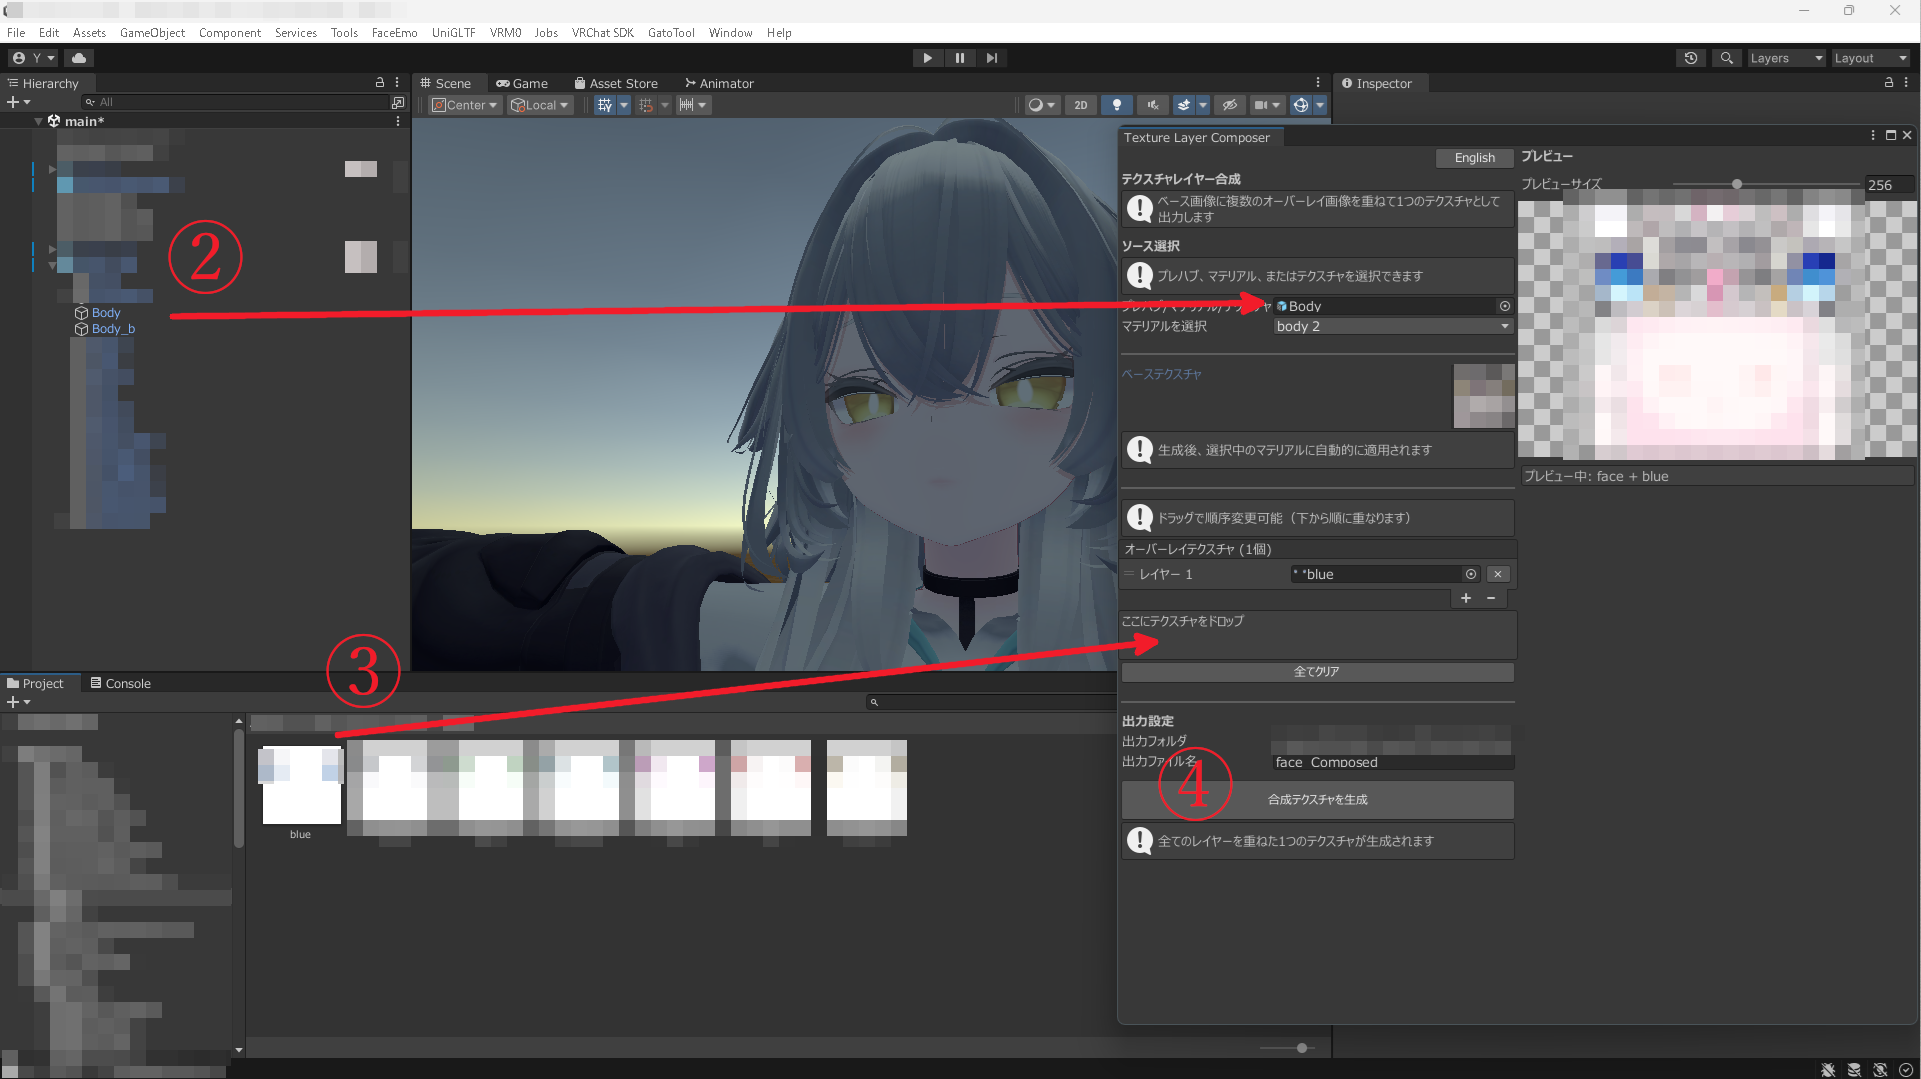
Task: Click the 合成テクスチャを生成 generate button
Action: click(1317, 799)
